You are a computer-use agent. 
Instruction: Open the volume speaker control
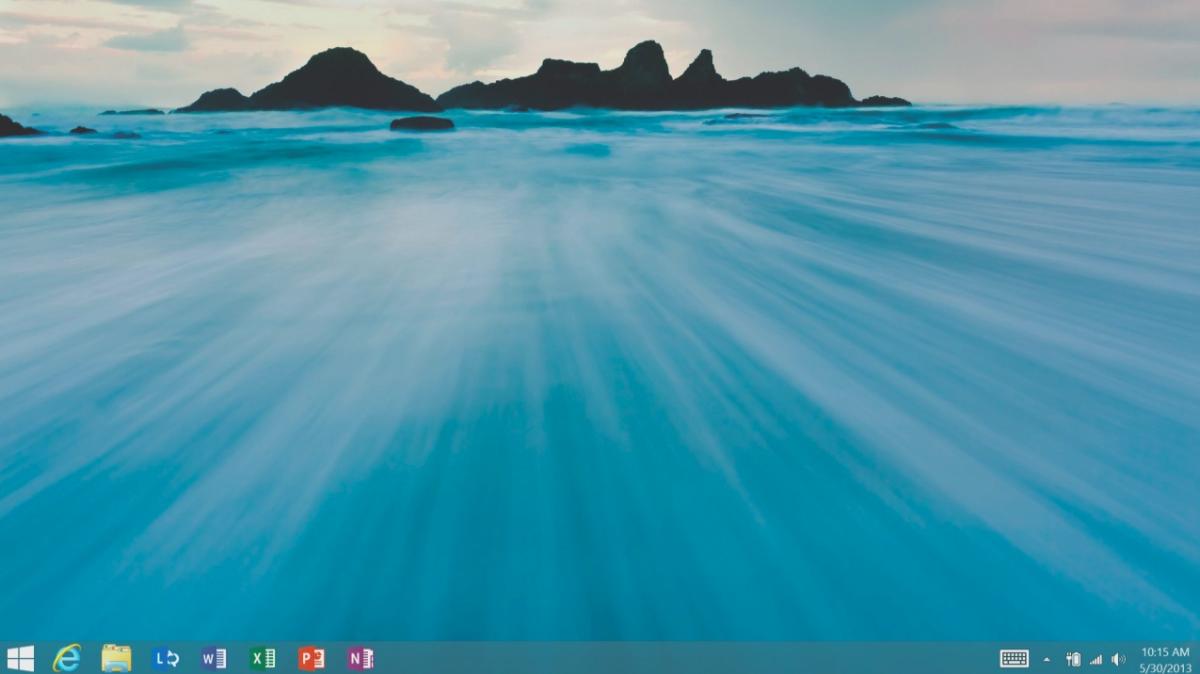(x=1118, y=659)
